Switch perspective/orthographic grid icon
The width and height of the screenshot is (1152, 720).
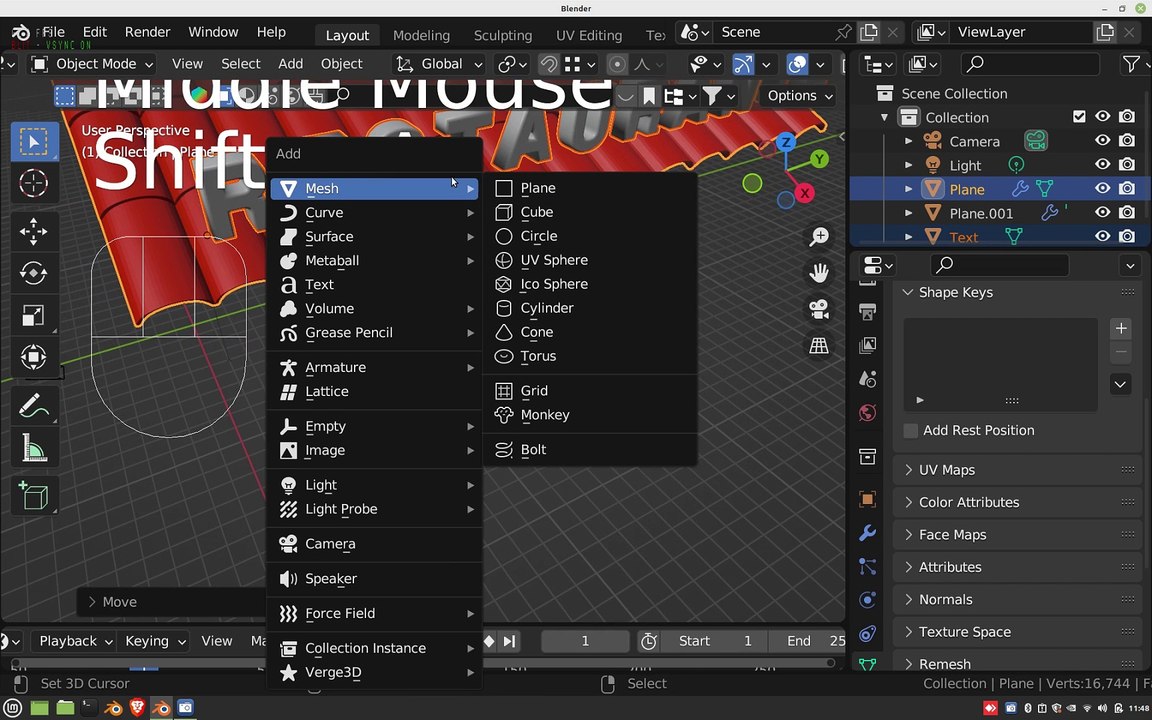point(818,345)
